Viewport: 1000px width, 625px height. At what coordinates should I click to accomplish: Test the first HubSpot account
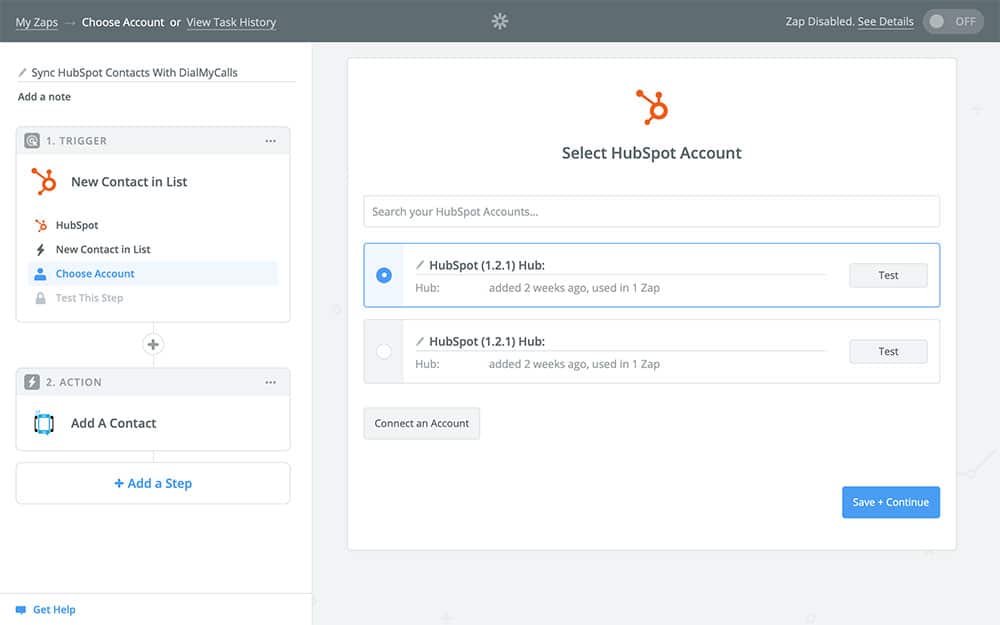click(888, 275)
